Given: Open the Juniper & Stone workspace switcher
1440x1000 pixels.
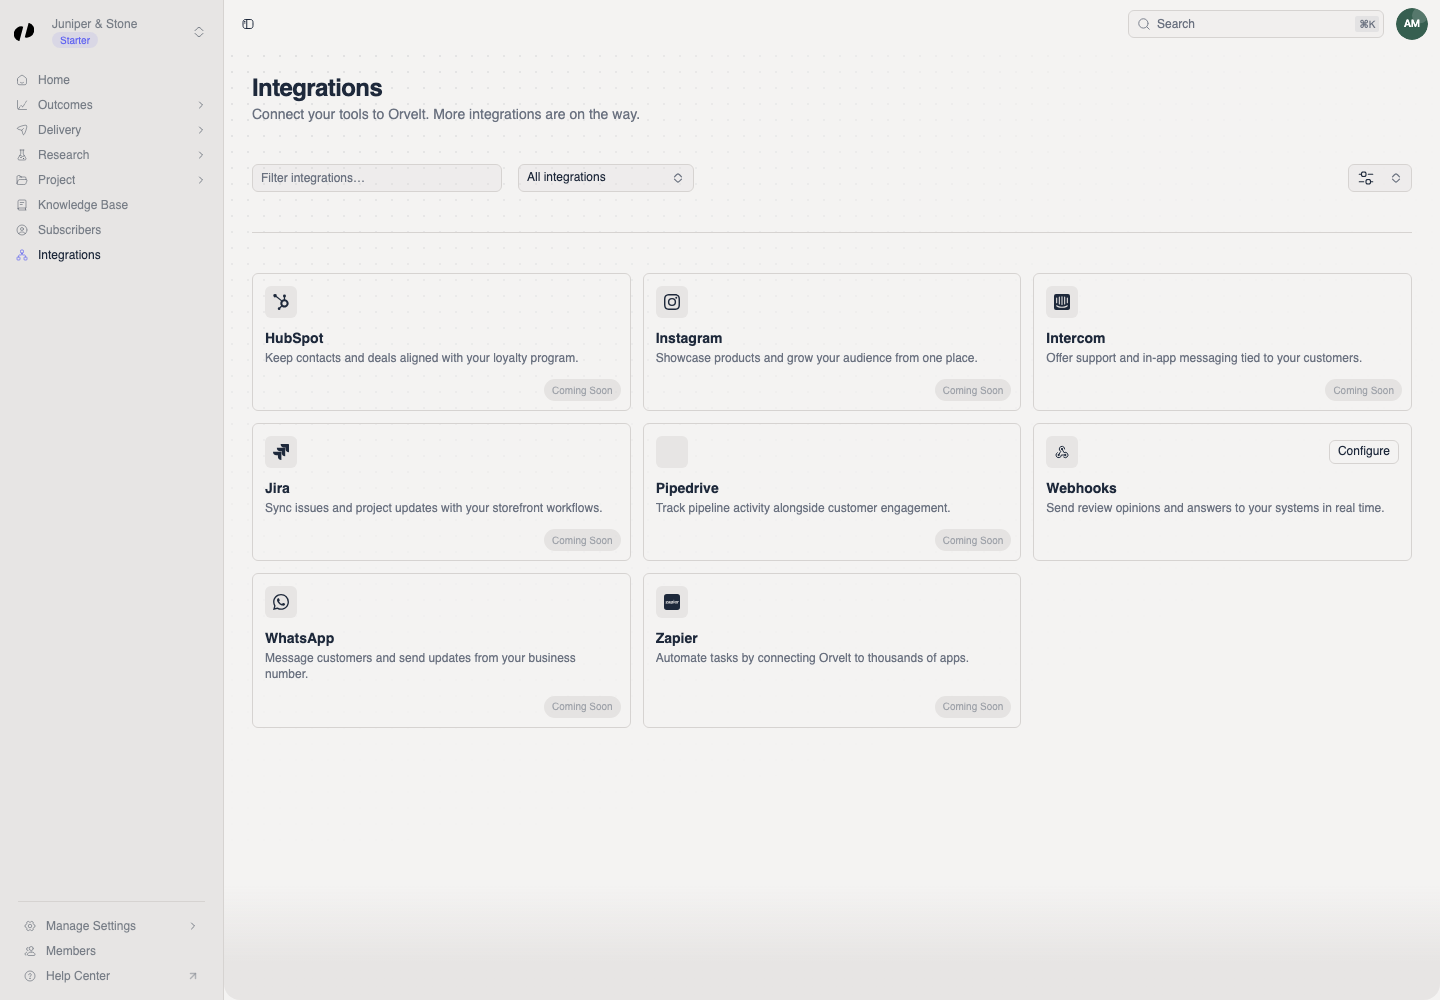Looking at the screenshot, I should point(111,32).
